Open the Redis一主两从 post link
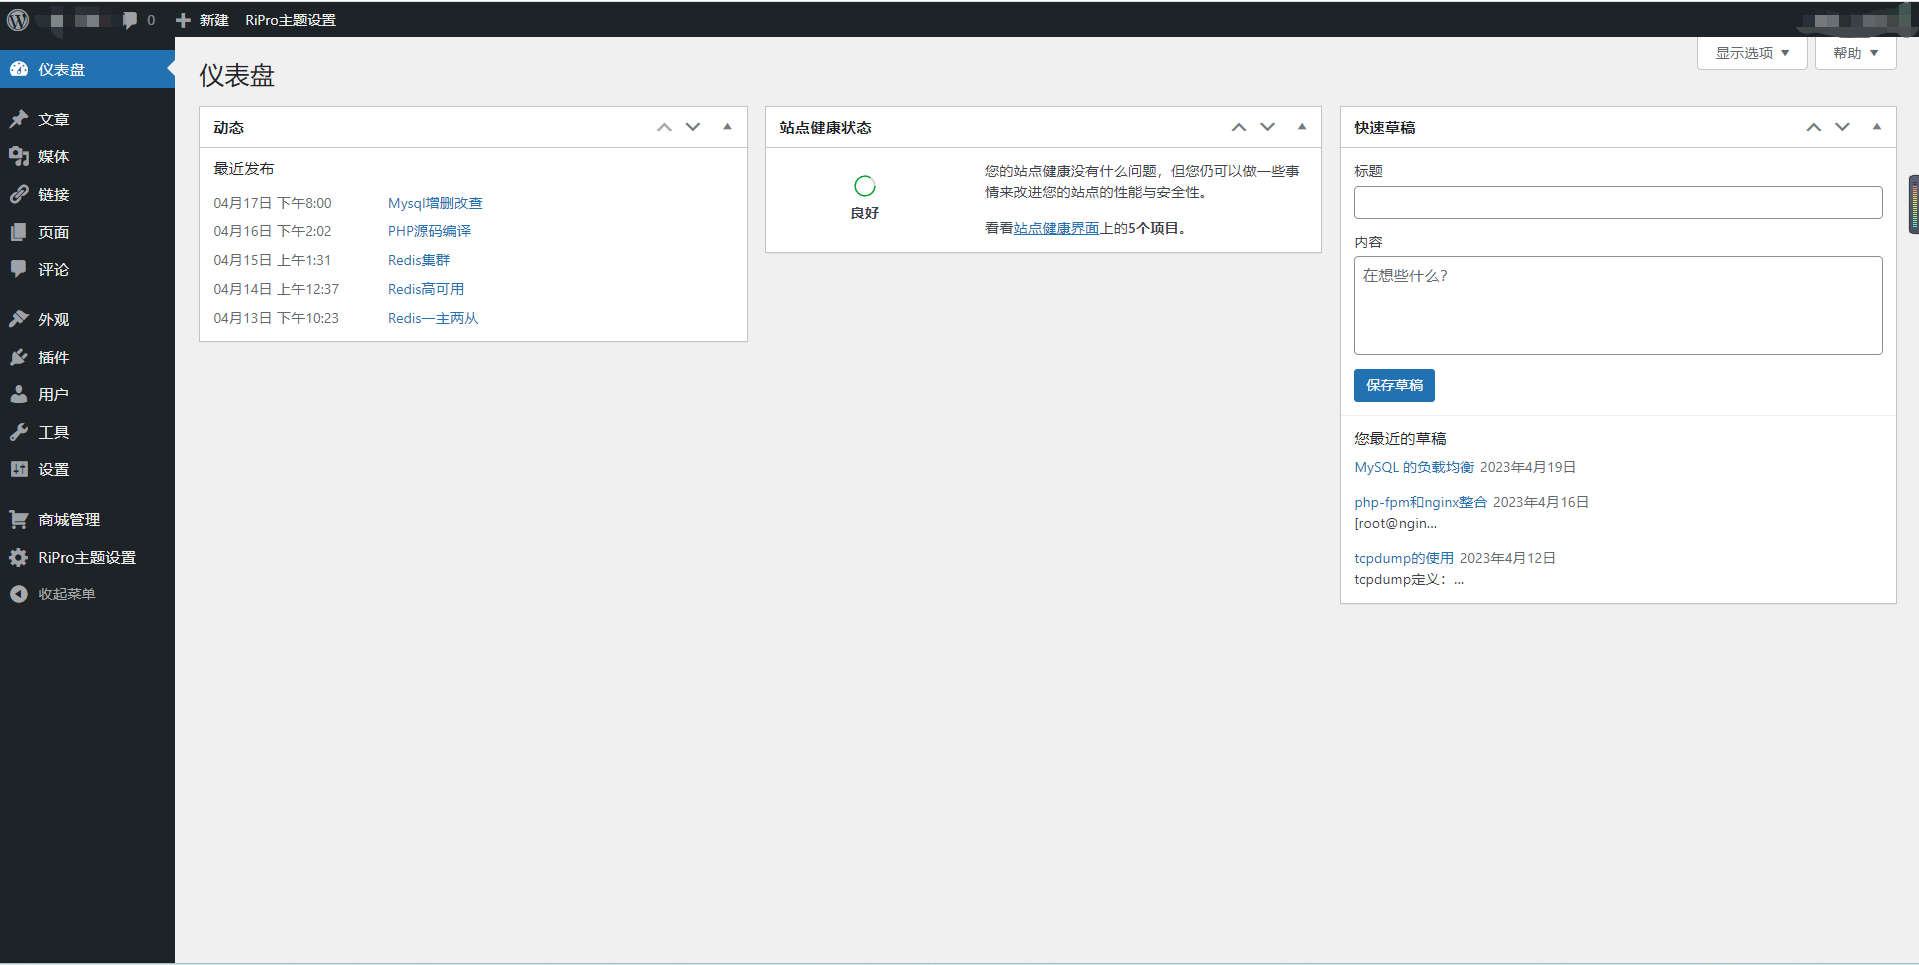This screenshot has width=1919, height=965. pyautogui.click(x=433, y=318)
